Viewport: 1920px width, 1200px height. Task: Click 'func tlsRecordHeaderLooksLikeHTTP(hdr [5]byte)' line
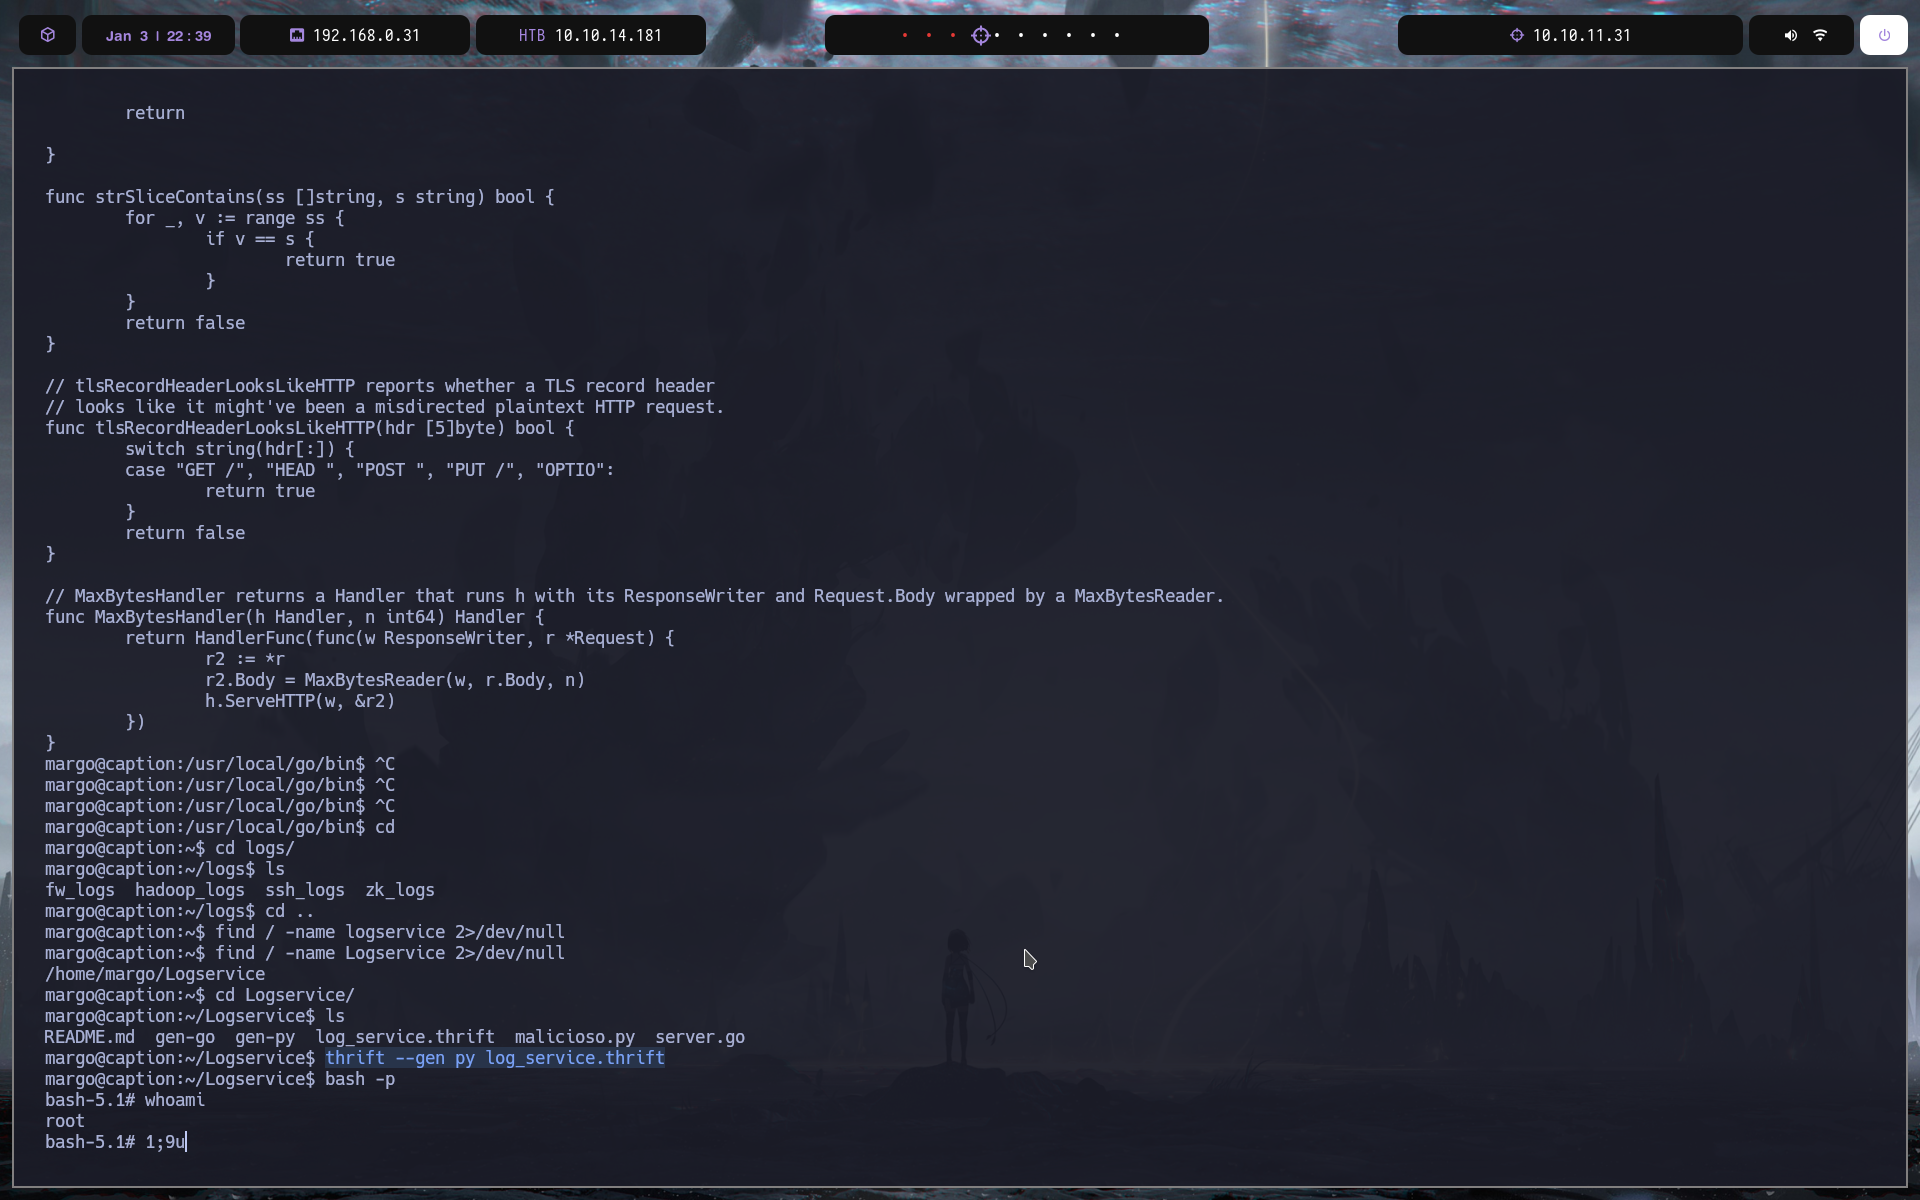pos(310,428)
